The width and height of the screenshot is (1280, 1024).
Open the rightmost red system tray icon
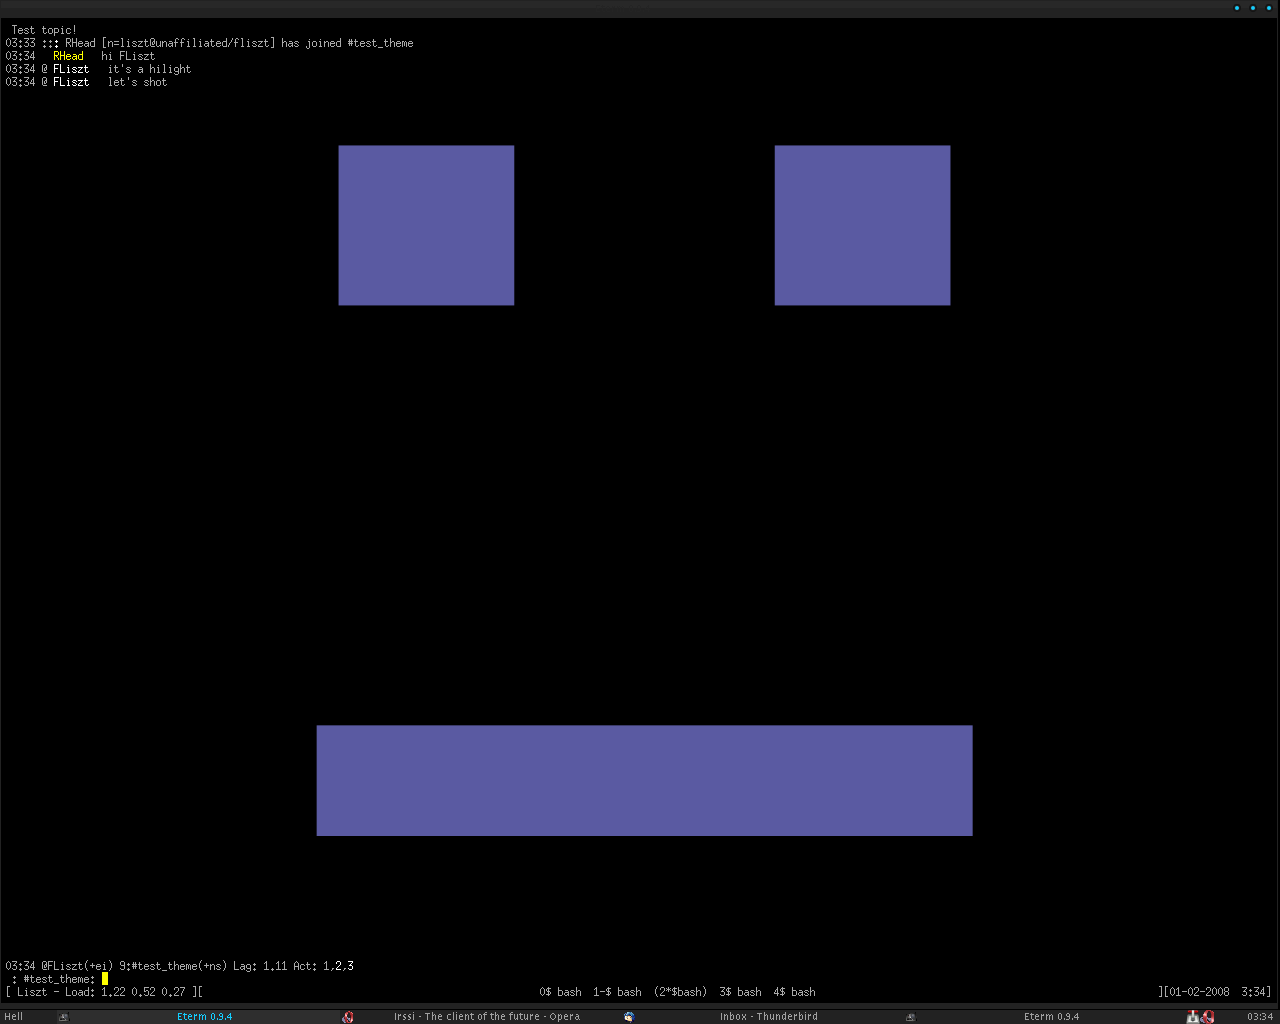click(x=1208, y=1017)
